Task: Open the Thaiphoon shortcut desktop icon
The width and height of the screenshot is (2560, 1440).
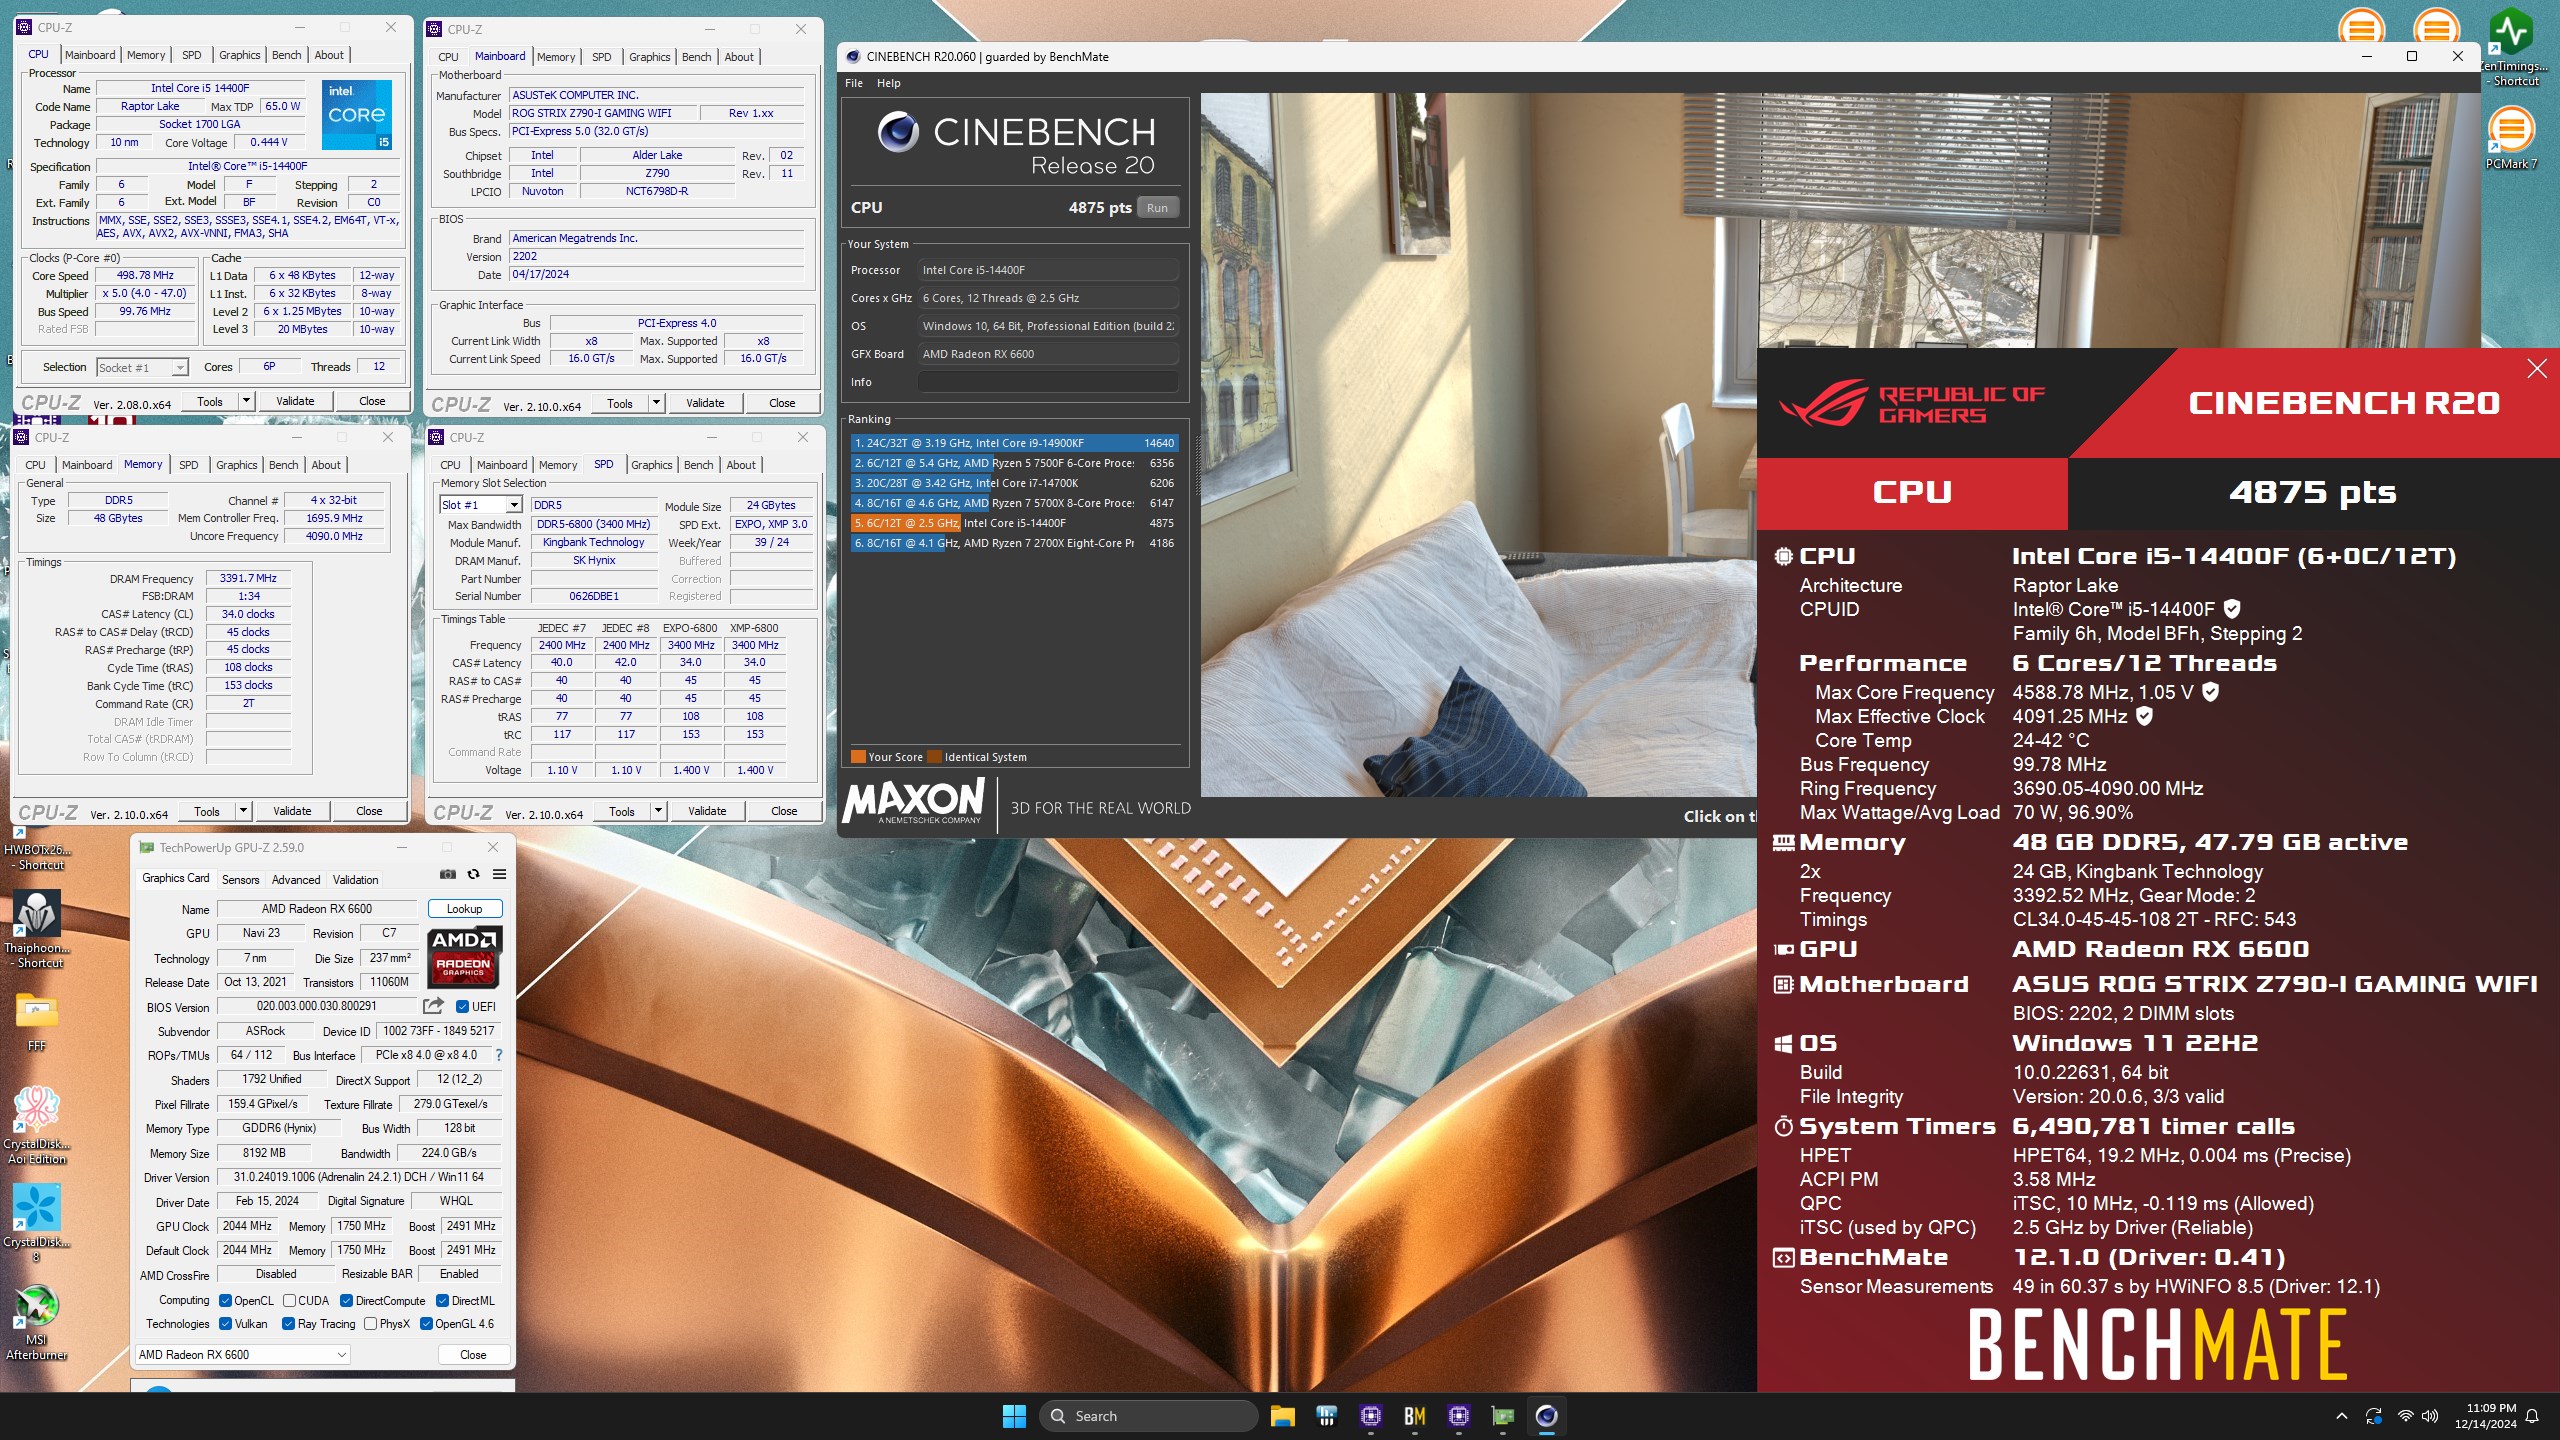Action: point(37,930)
